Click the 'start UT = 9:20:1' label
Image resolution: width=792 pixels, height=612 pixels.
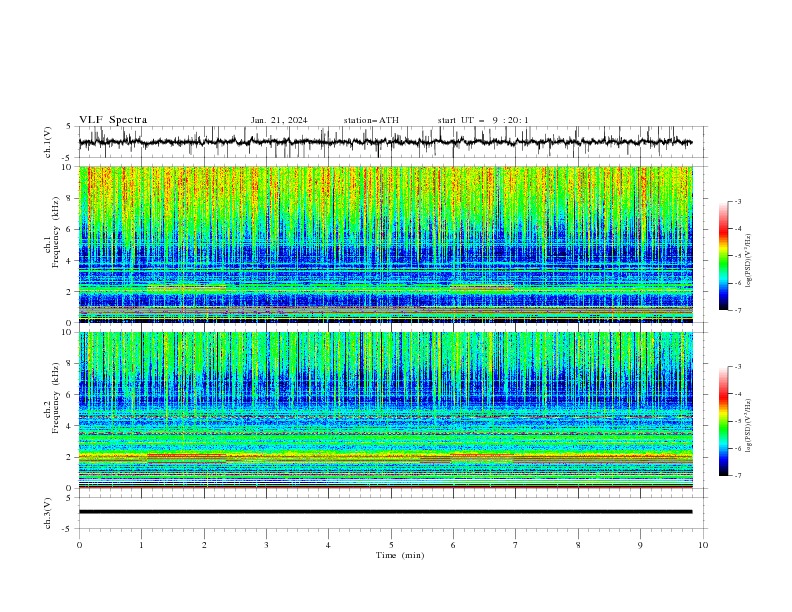483,120
